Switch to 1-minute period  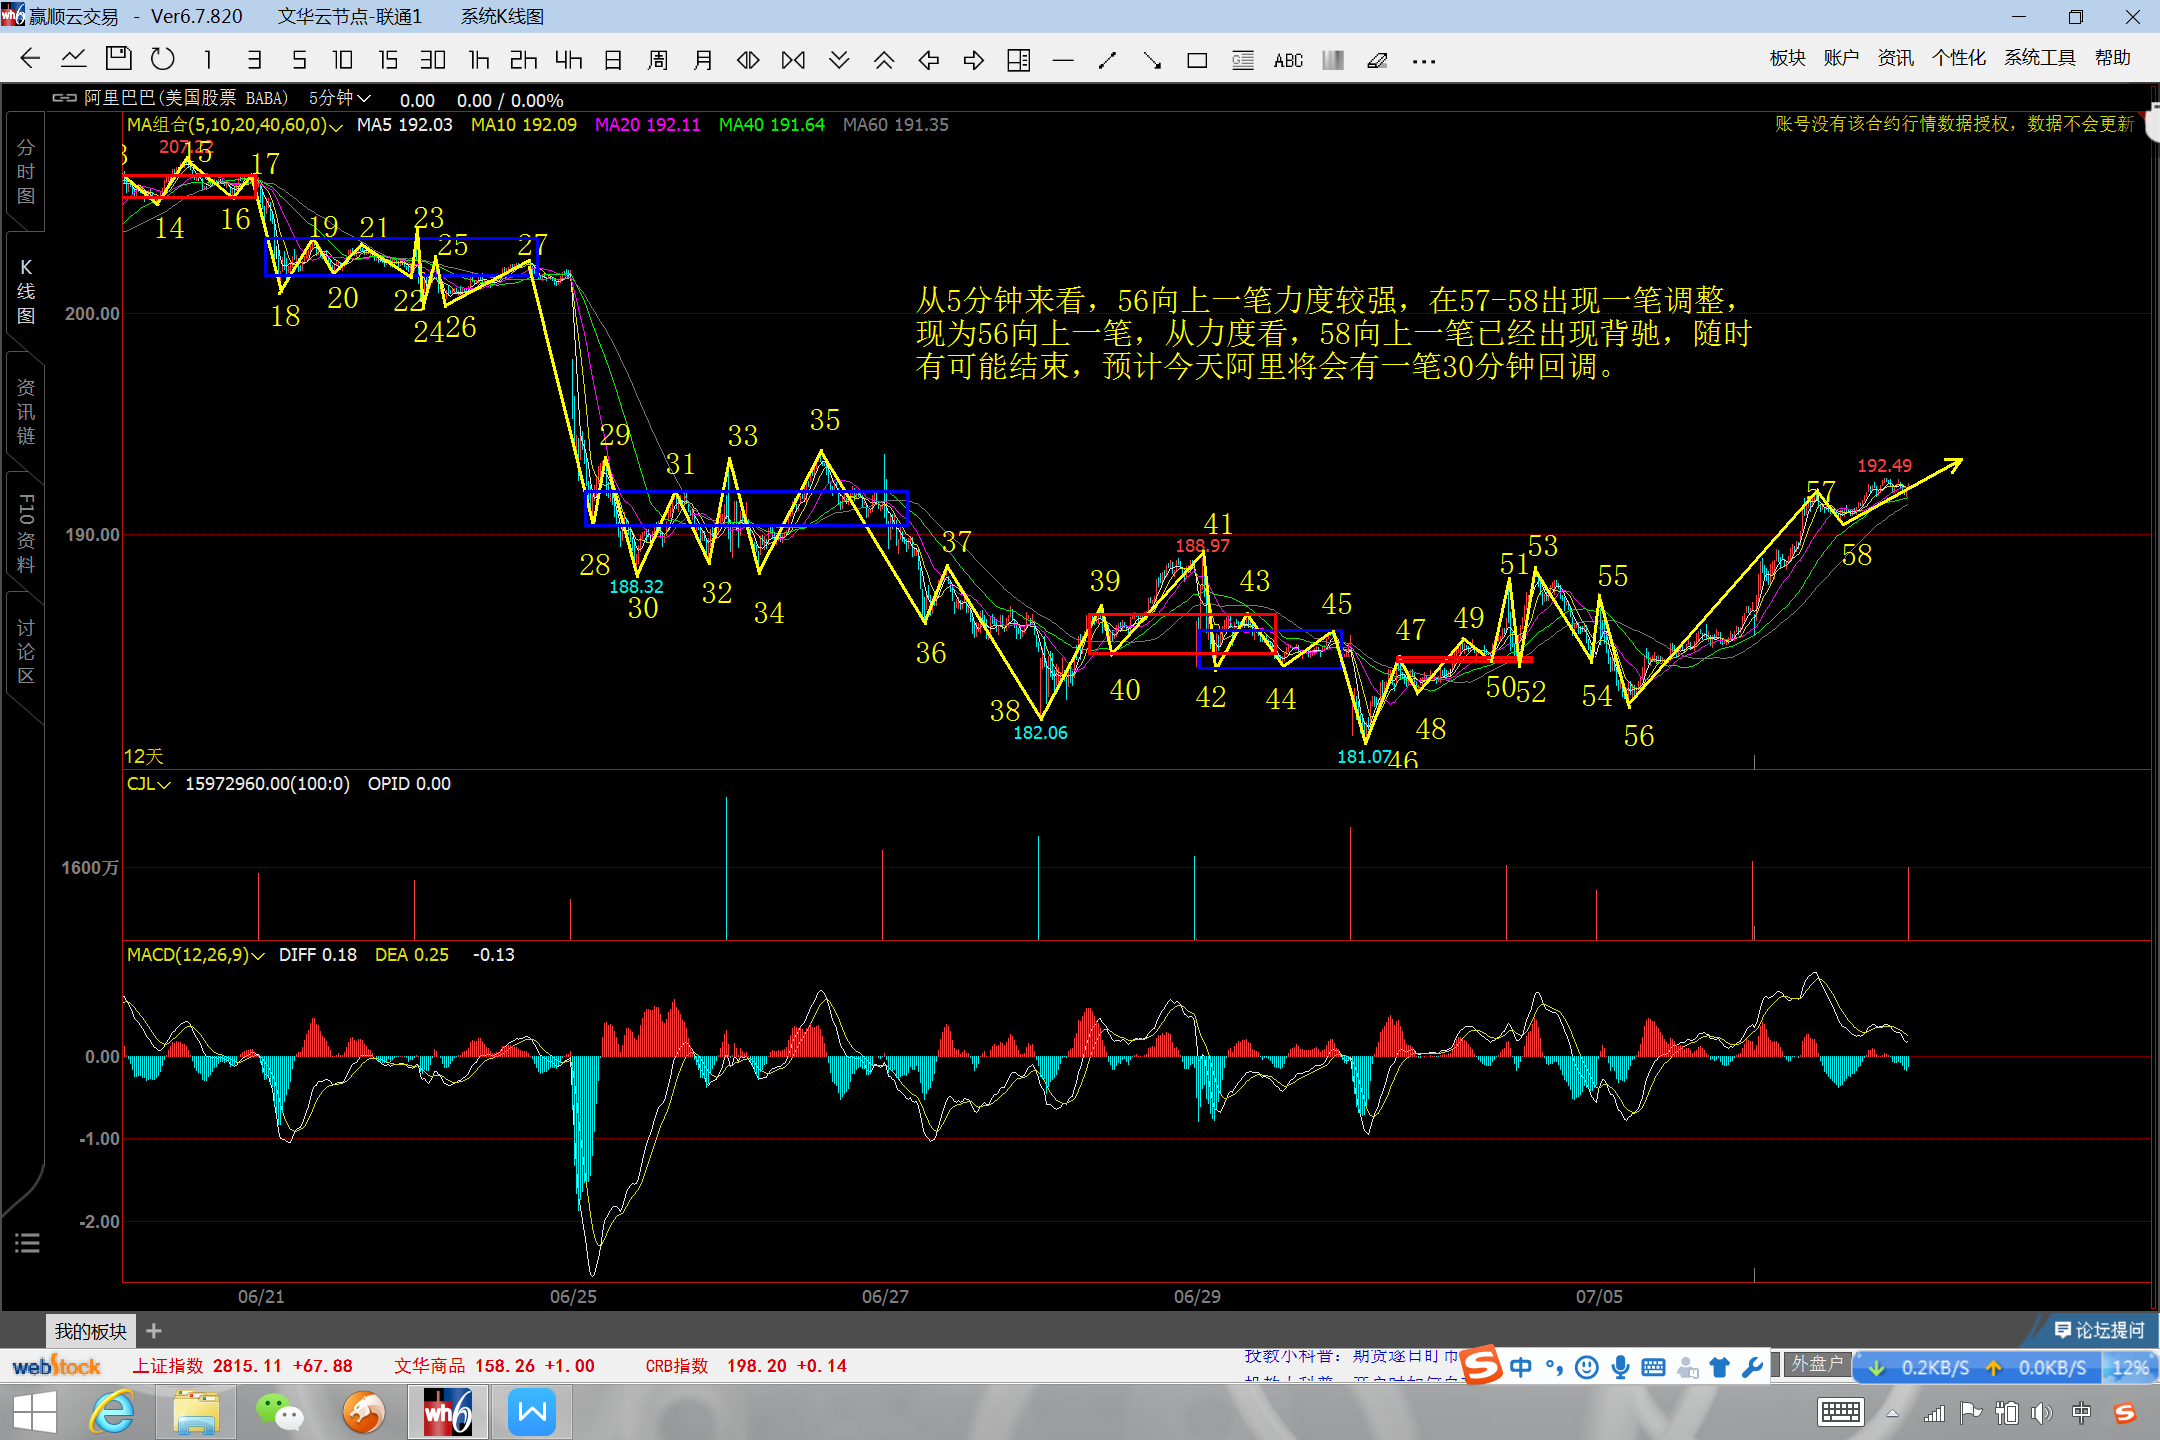208,60
